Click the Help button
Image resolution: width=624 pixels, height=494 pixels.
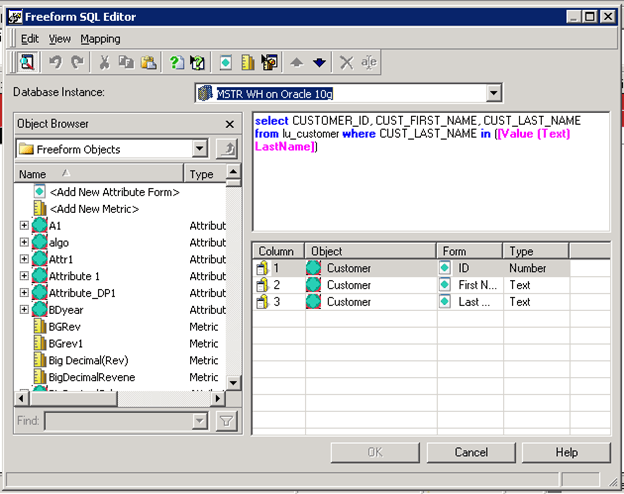pyautogui.click(x=566, y=452)
